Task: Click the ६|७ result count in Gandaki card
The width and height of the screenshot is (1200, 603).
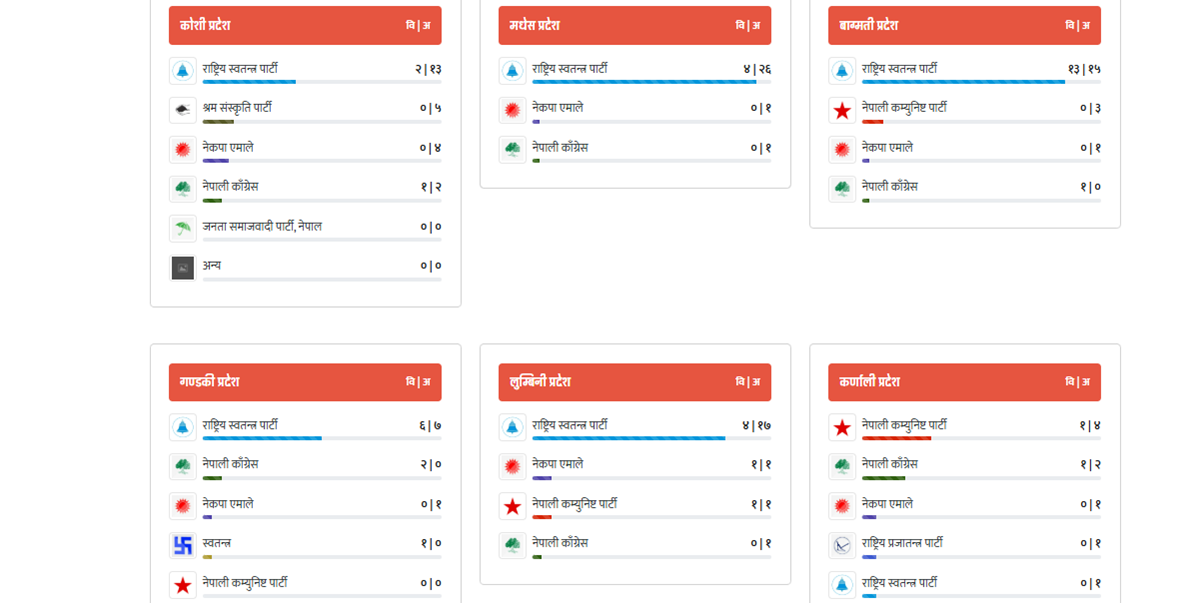Action: [x=430, y=426]
